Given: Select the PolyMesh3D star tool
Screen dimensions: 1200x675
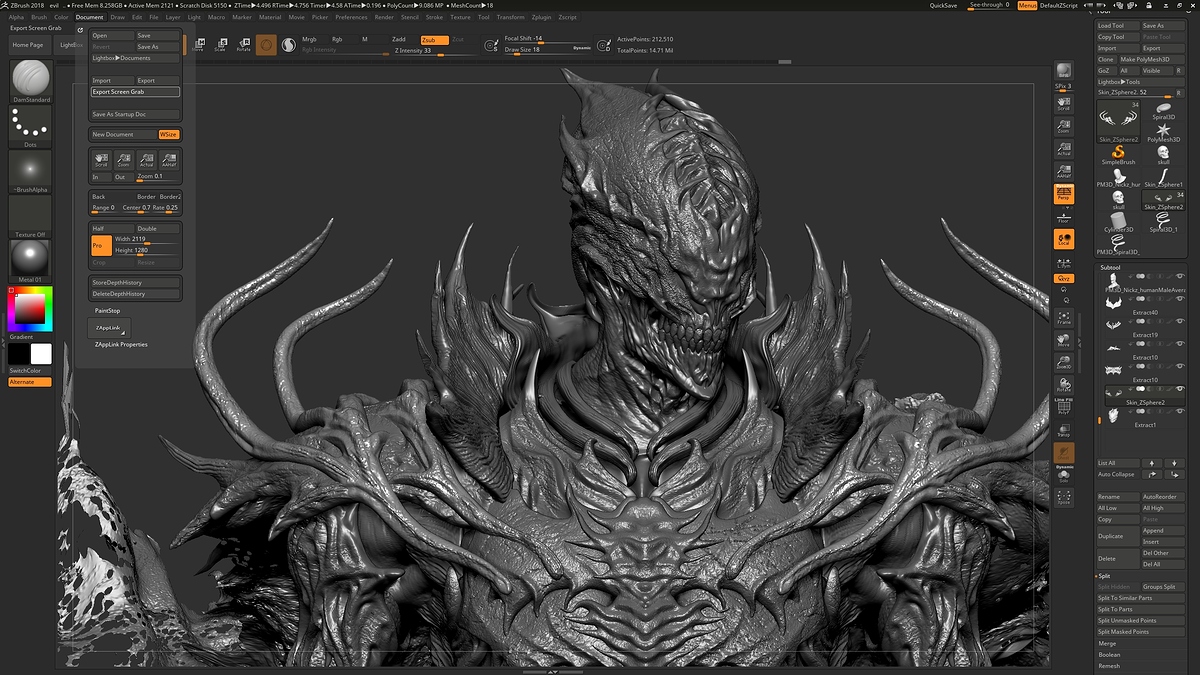Looking at the screenshot, I should coord(1164,134).
